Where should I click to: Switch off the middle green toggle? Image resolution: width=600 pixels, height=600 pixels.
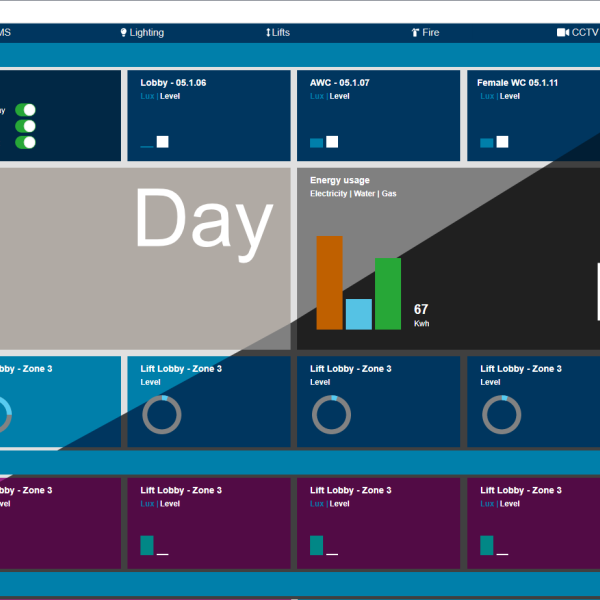tap(25, 126)
